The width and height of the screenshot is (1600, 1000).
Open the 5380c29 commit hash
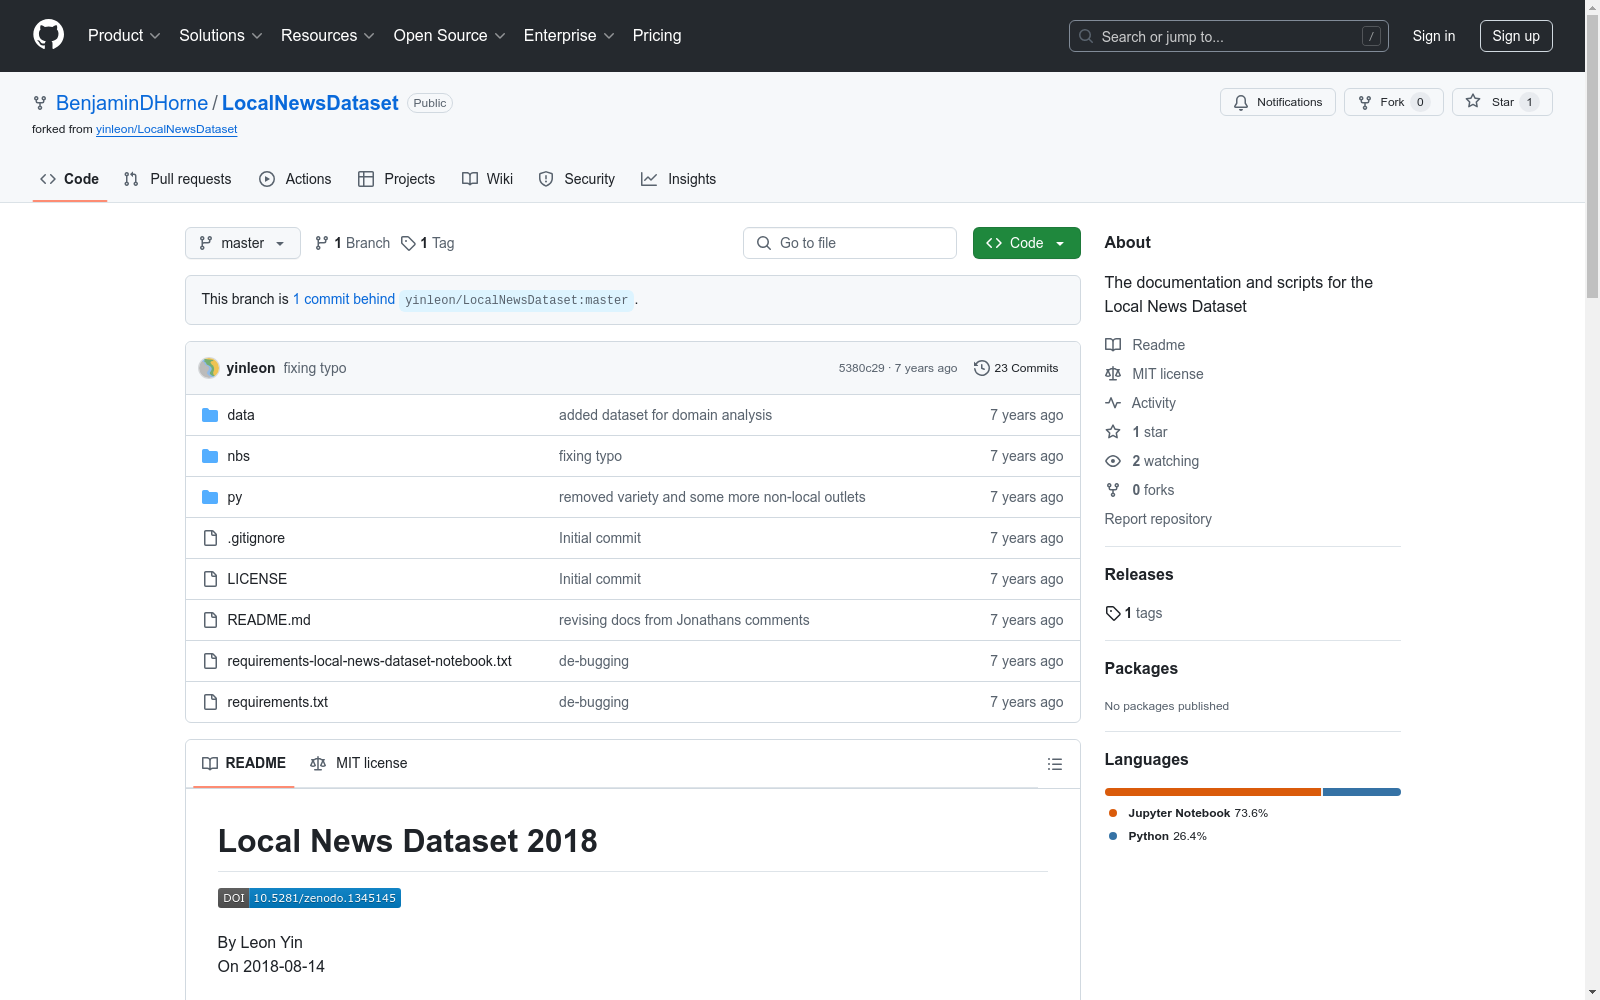pyautogui.click(x=862, y=368)
